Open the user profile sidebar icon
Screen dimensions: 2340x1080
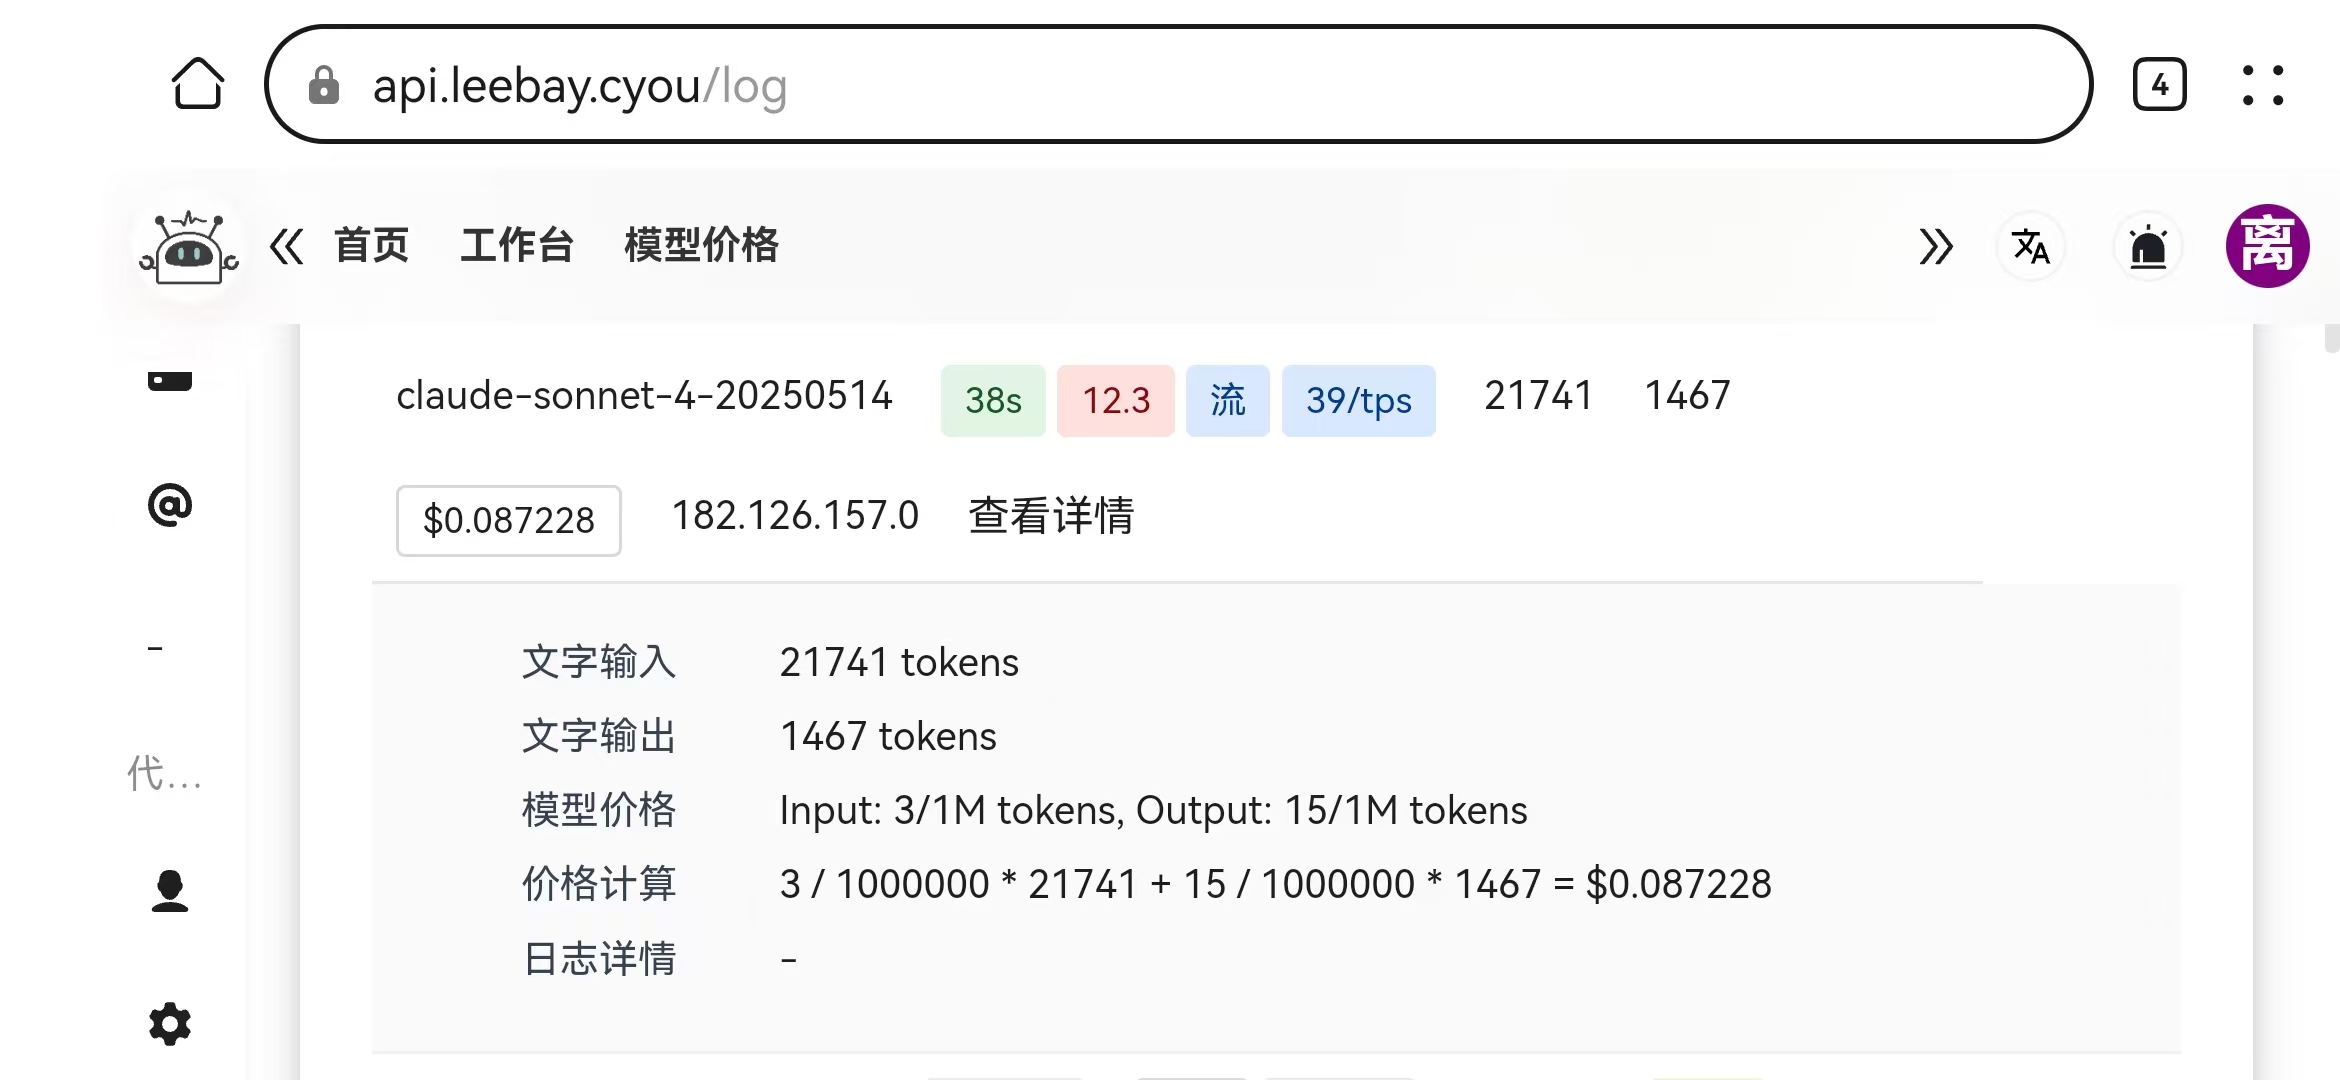[170, 890]
